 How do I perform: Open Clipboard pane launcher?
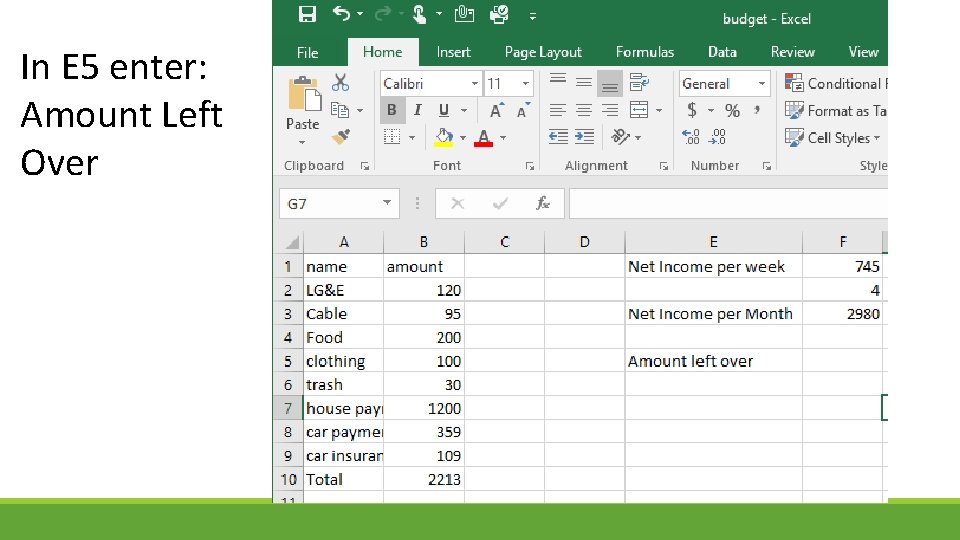click(x=365, y=166)
